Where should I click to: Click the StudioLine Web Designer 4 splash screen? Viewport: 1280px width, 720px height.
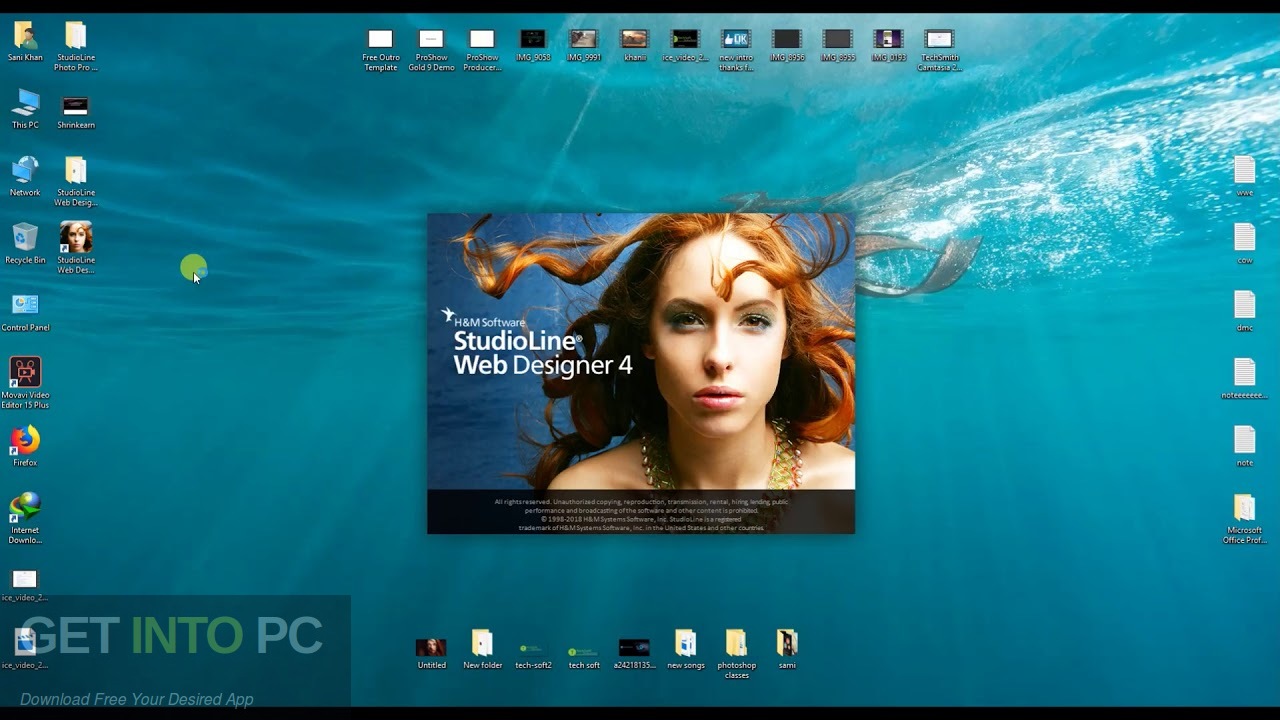pyautogui.click(x=641, y=373)
